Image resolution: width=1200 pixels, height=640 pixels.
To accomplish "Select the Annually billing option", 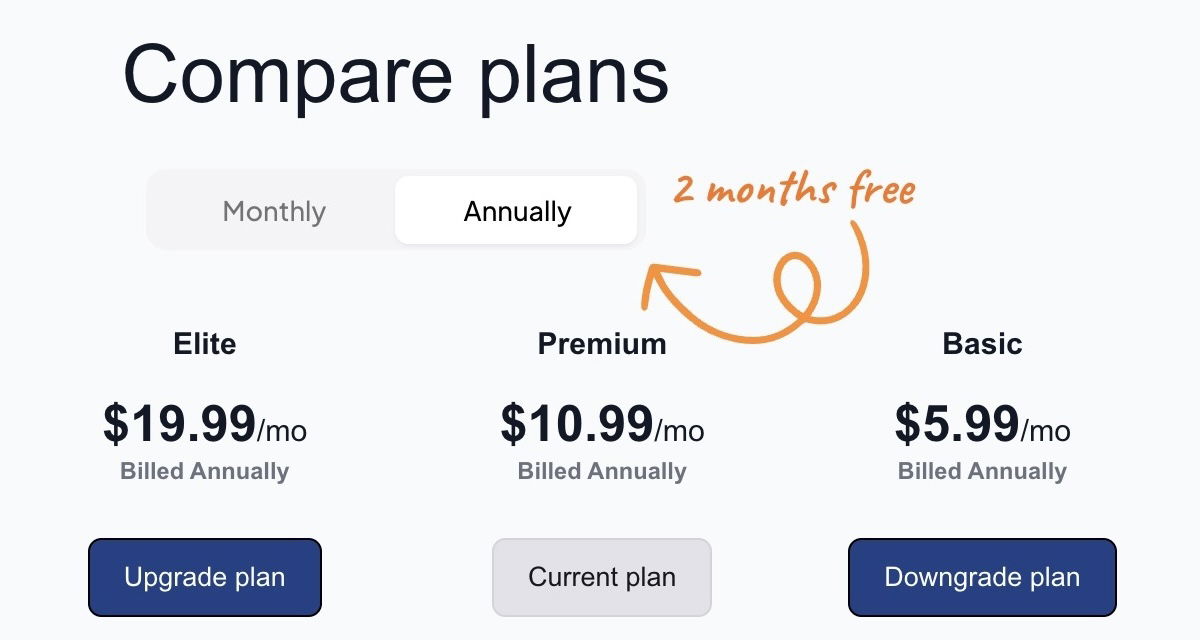I will 517,211.
